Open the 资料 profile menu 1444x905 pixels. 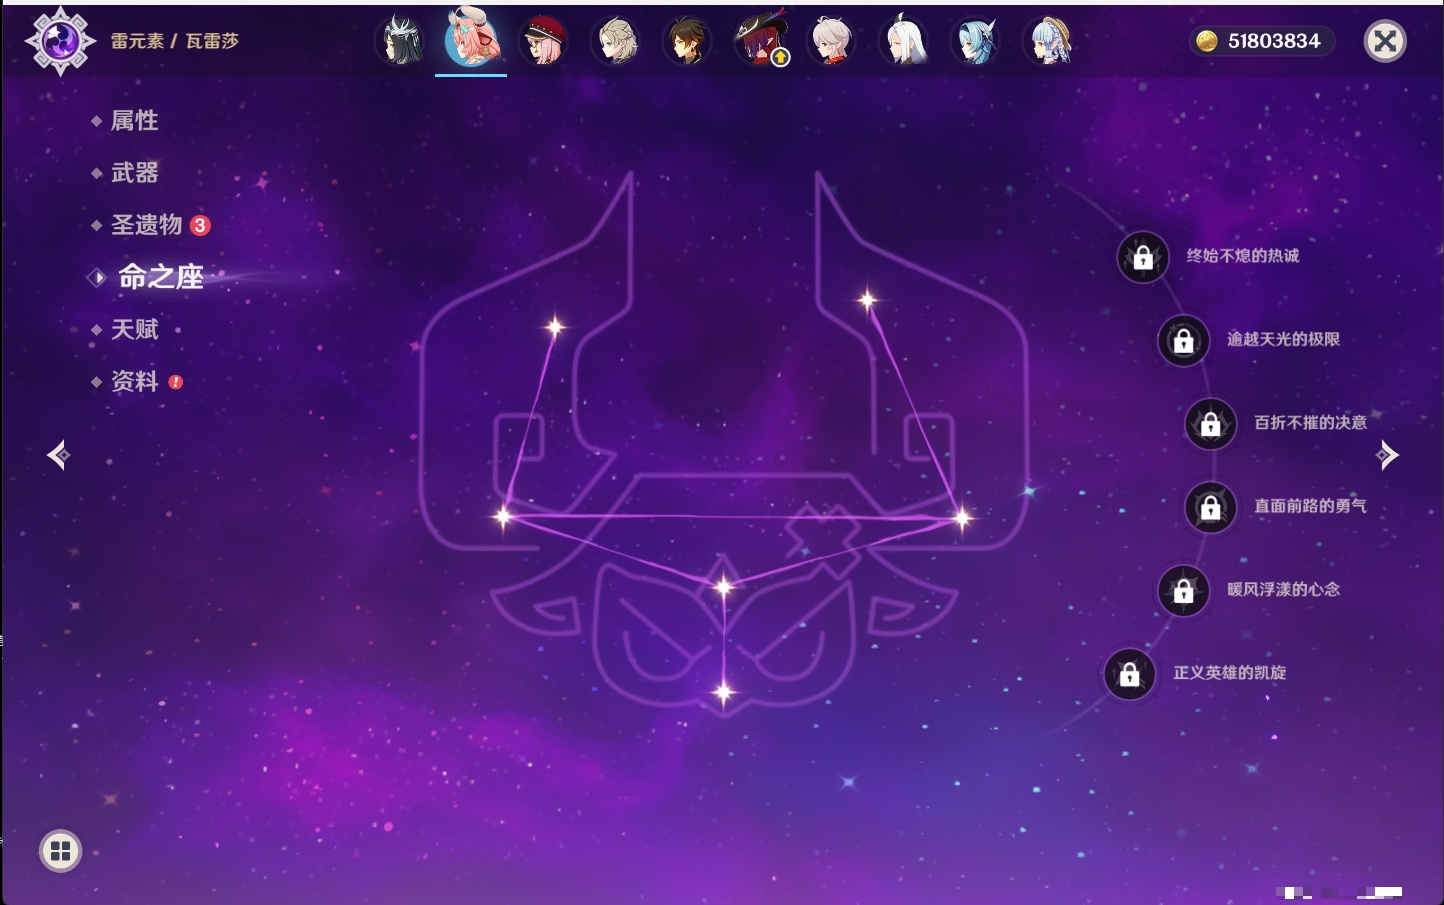(x=134, y=381)
